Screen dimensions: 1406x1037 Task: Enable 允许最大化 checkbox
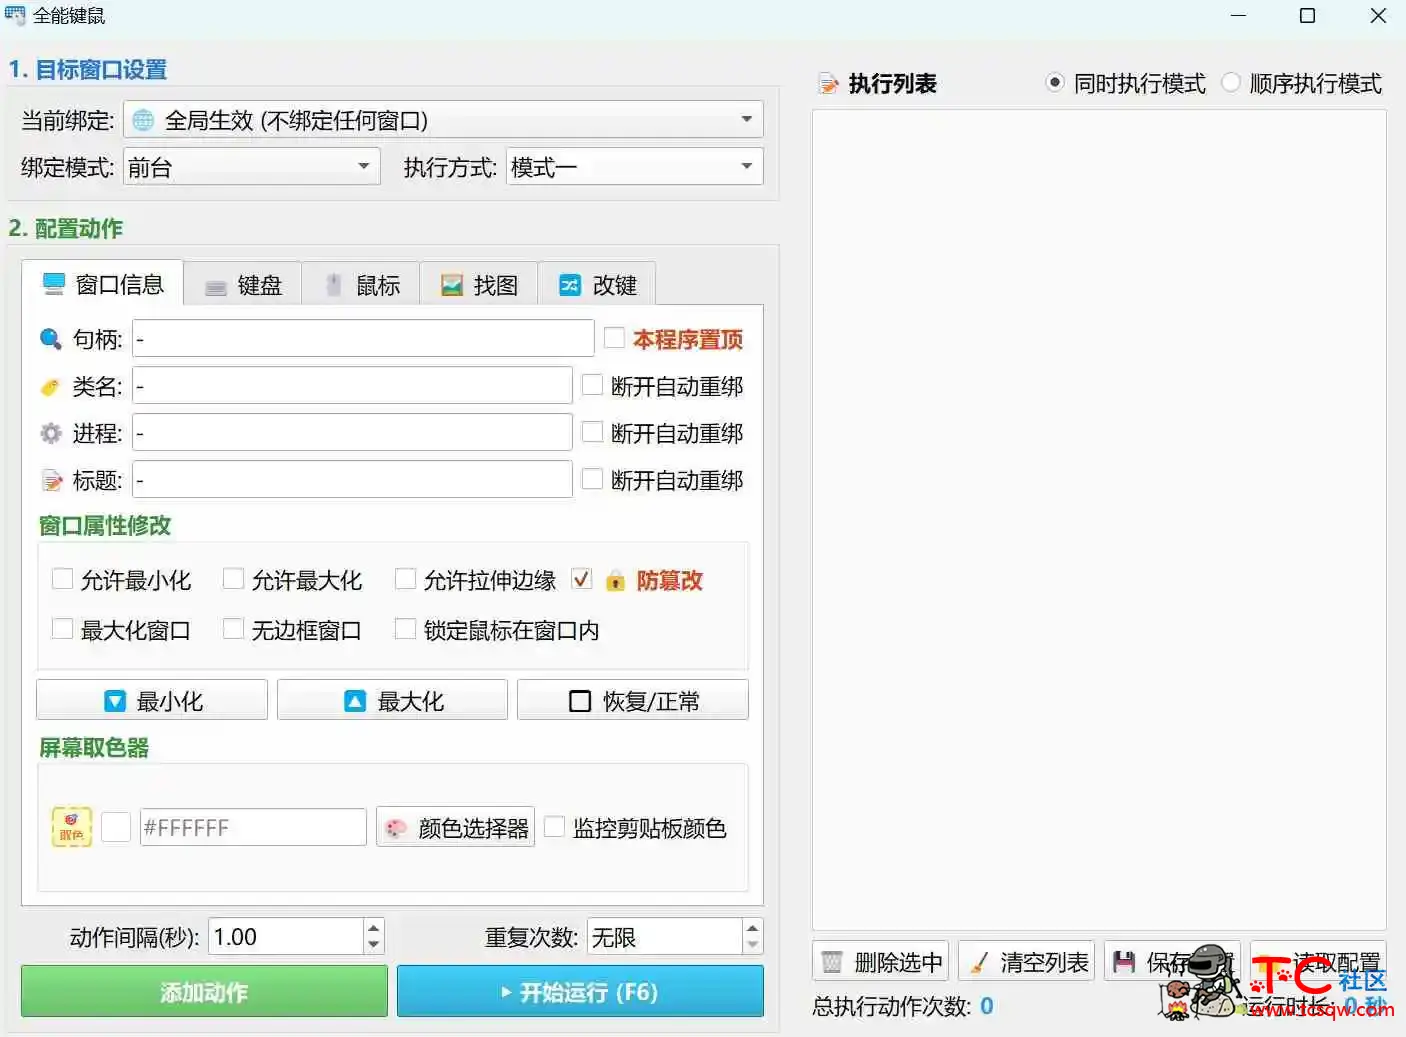tap(233, 579)
